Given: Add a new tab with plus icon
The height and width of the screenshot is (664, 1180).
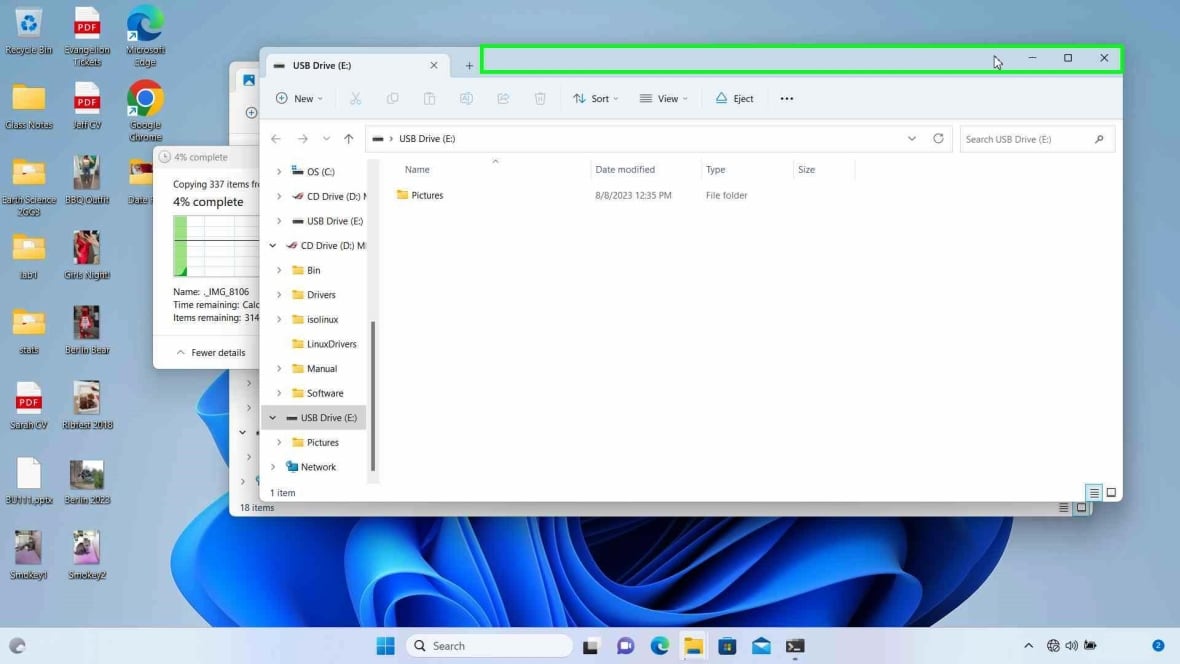Looking at the screenshot, I should coord(469,66).
